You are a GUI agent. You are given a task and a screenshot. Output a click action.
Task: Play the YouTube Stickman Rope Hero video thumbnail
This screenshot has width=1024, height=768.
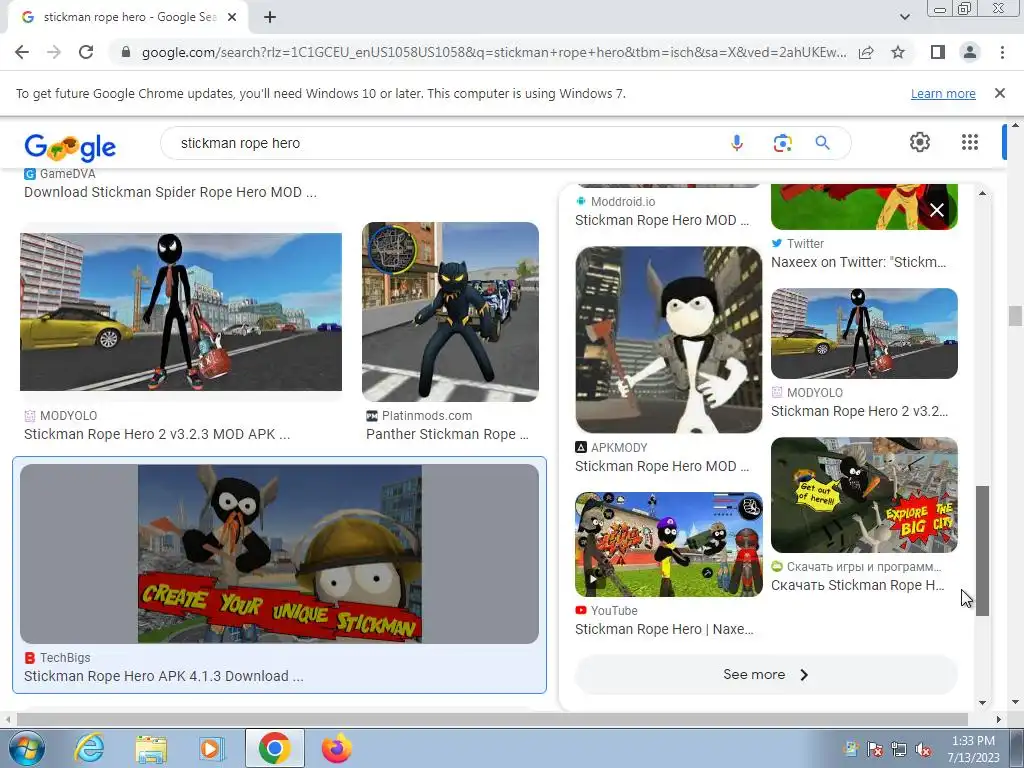(x=669, y=544)
